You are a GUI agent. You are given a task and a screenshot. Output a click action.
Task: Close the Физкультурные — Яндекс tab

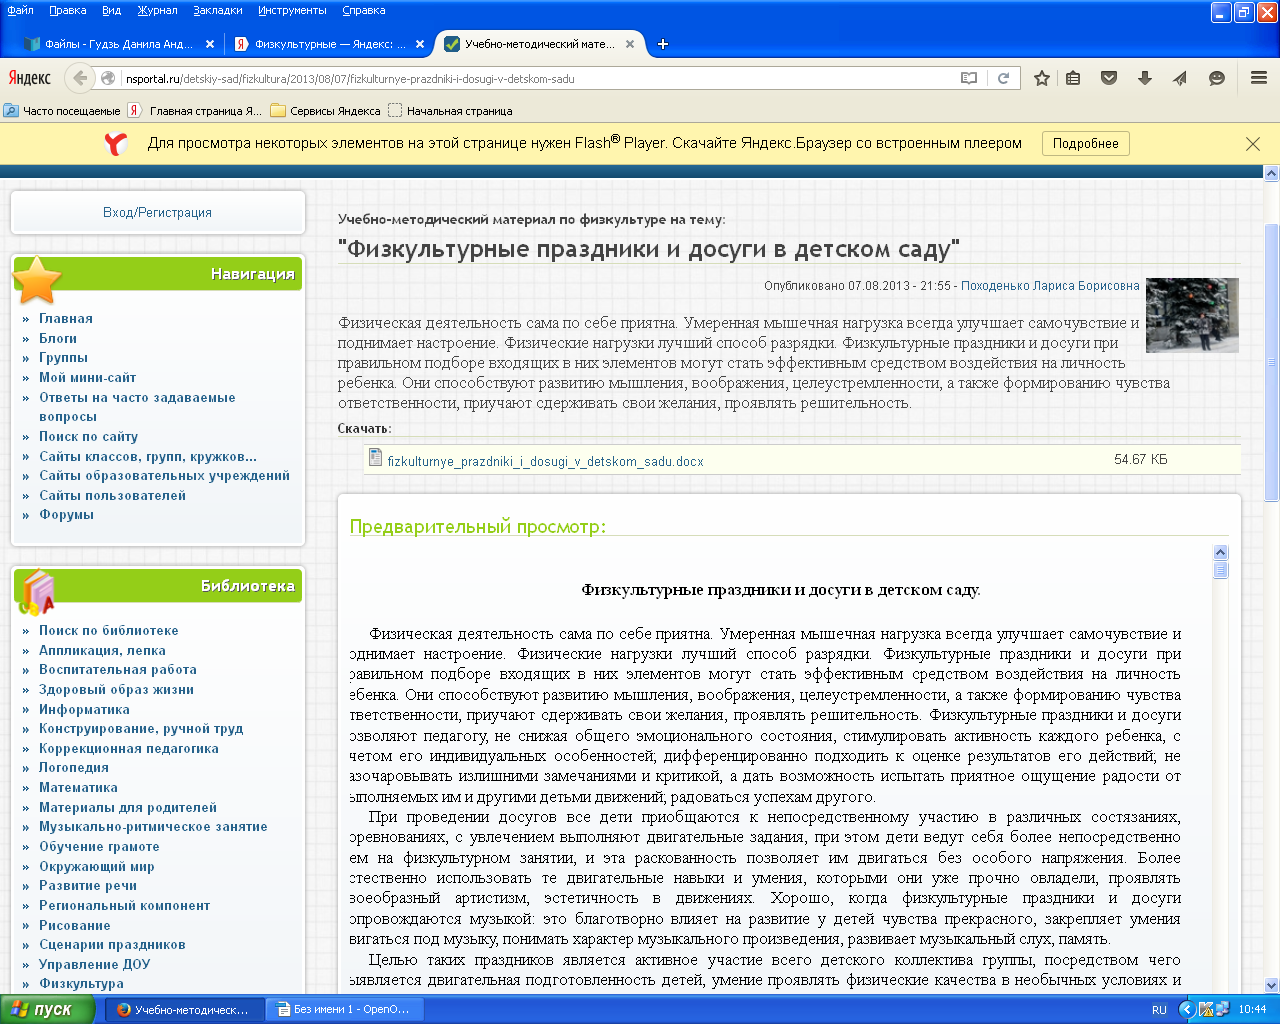click(420, 44)
